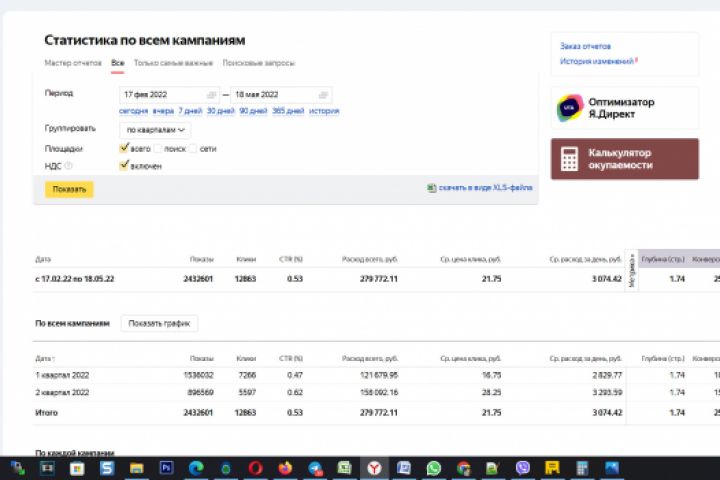Click the yellow 'Показать' button
Image resolution: width=720 pixels, height=480 pixels.
[69, 189]
